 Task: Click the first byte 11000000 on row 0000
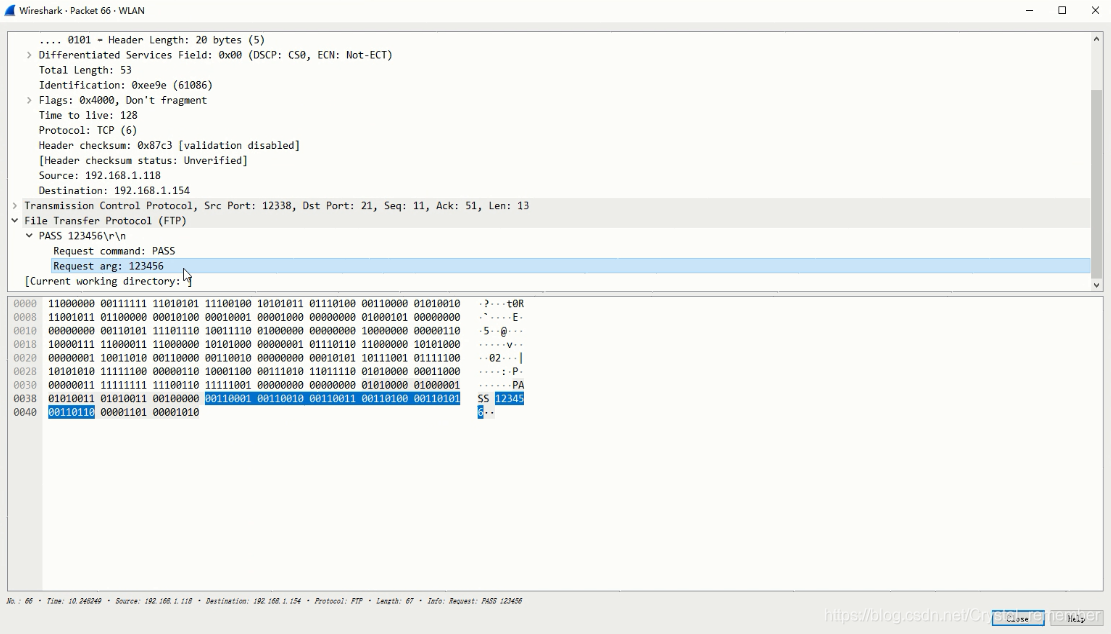tap(72, 304)
